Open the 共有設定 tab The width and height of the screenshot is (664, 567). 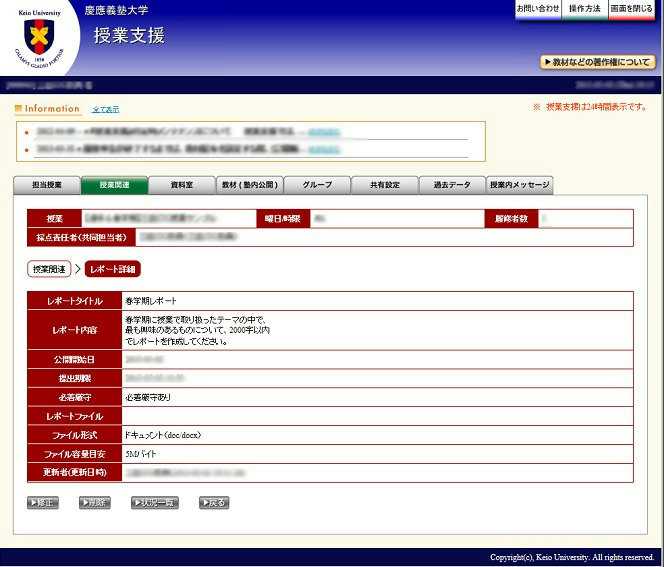(385, 185)
